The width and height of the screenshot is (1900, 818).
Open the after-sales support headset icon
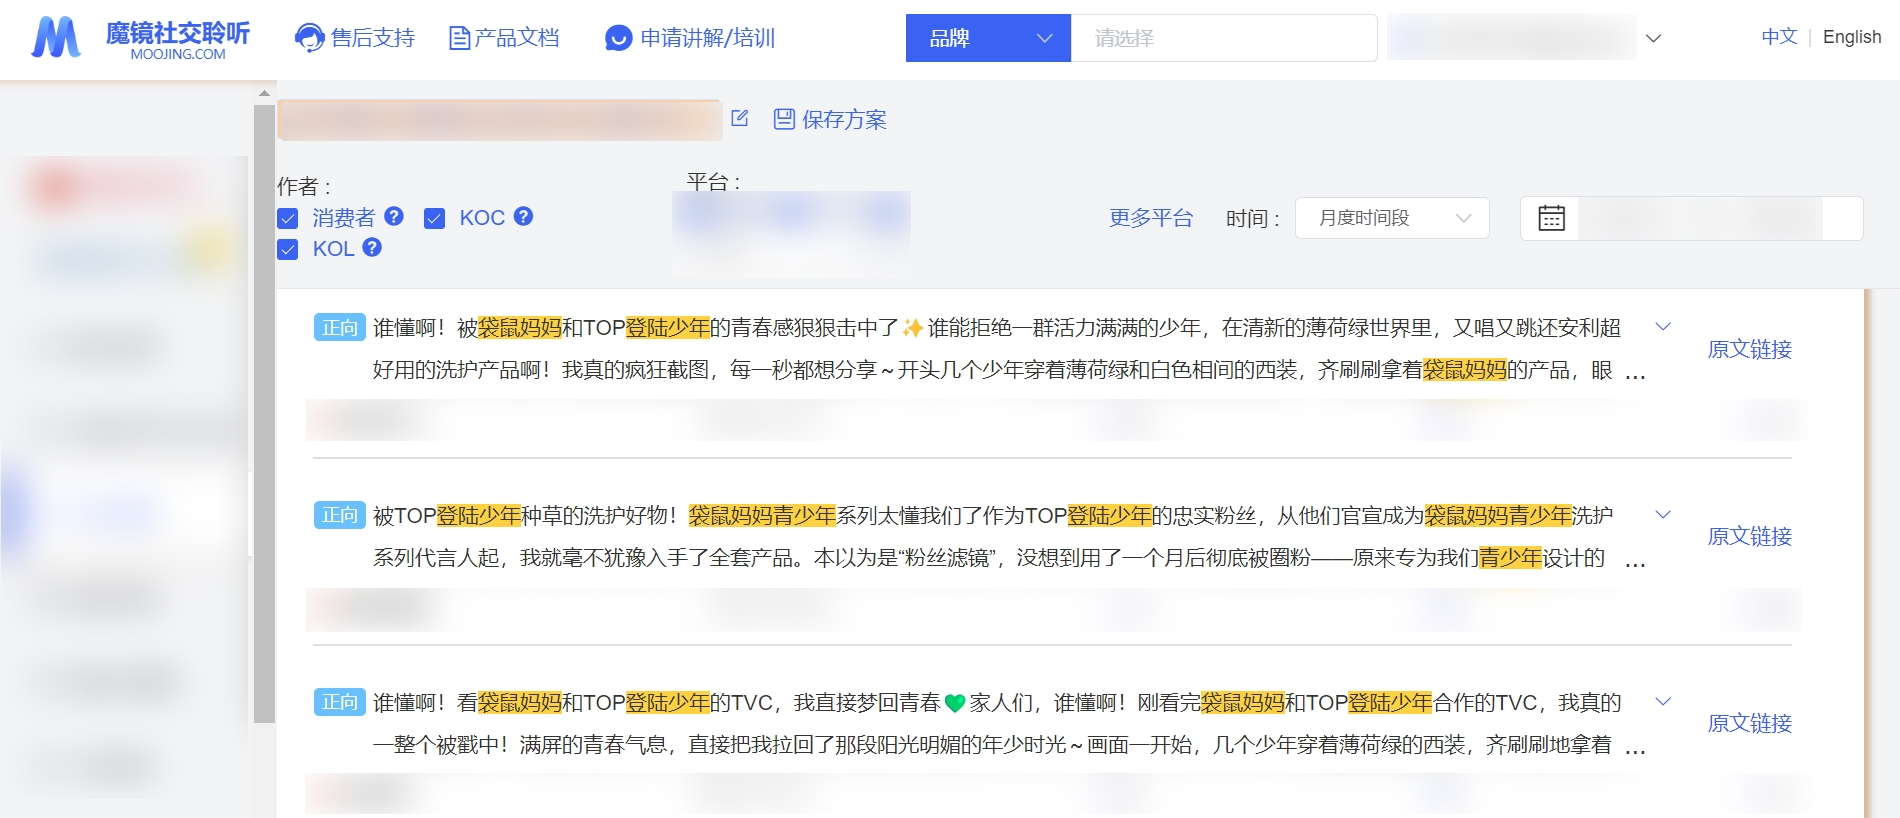click(x=309, y=38)
